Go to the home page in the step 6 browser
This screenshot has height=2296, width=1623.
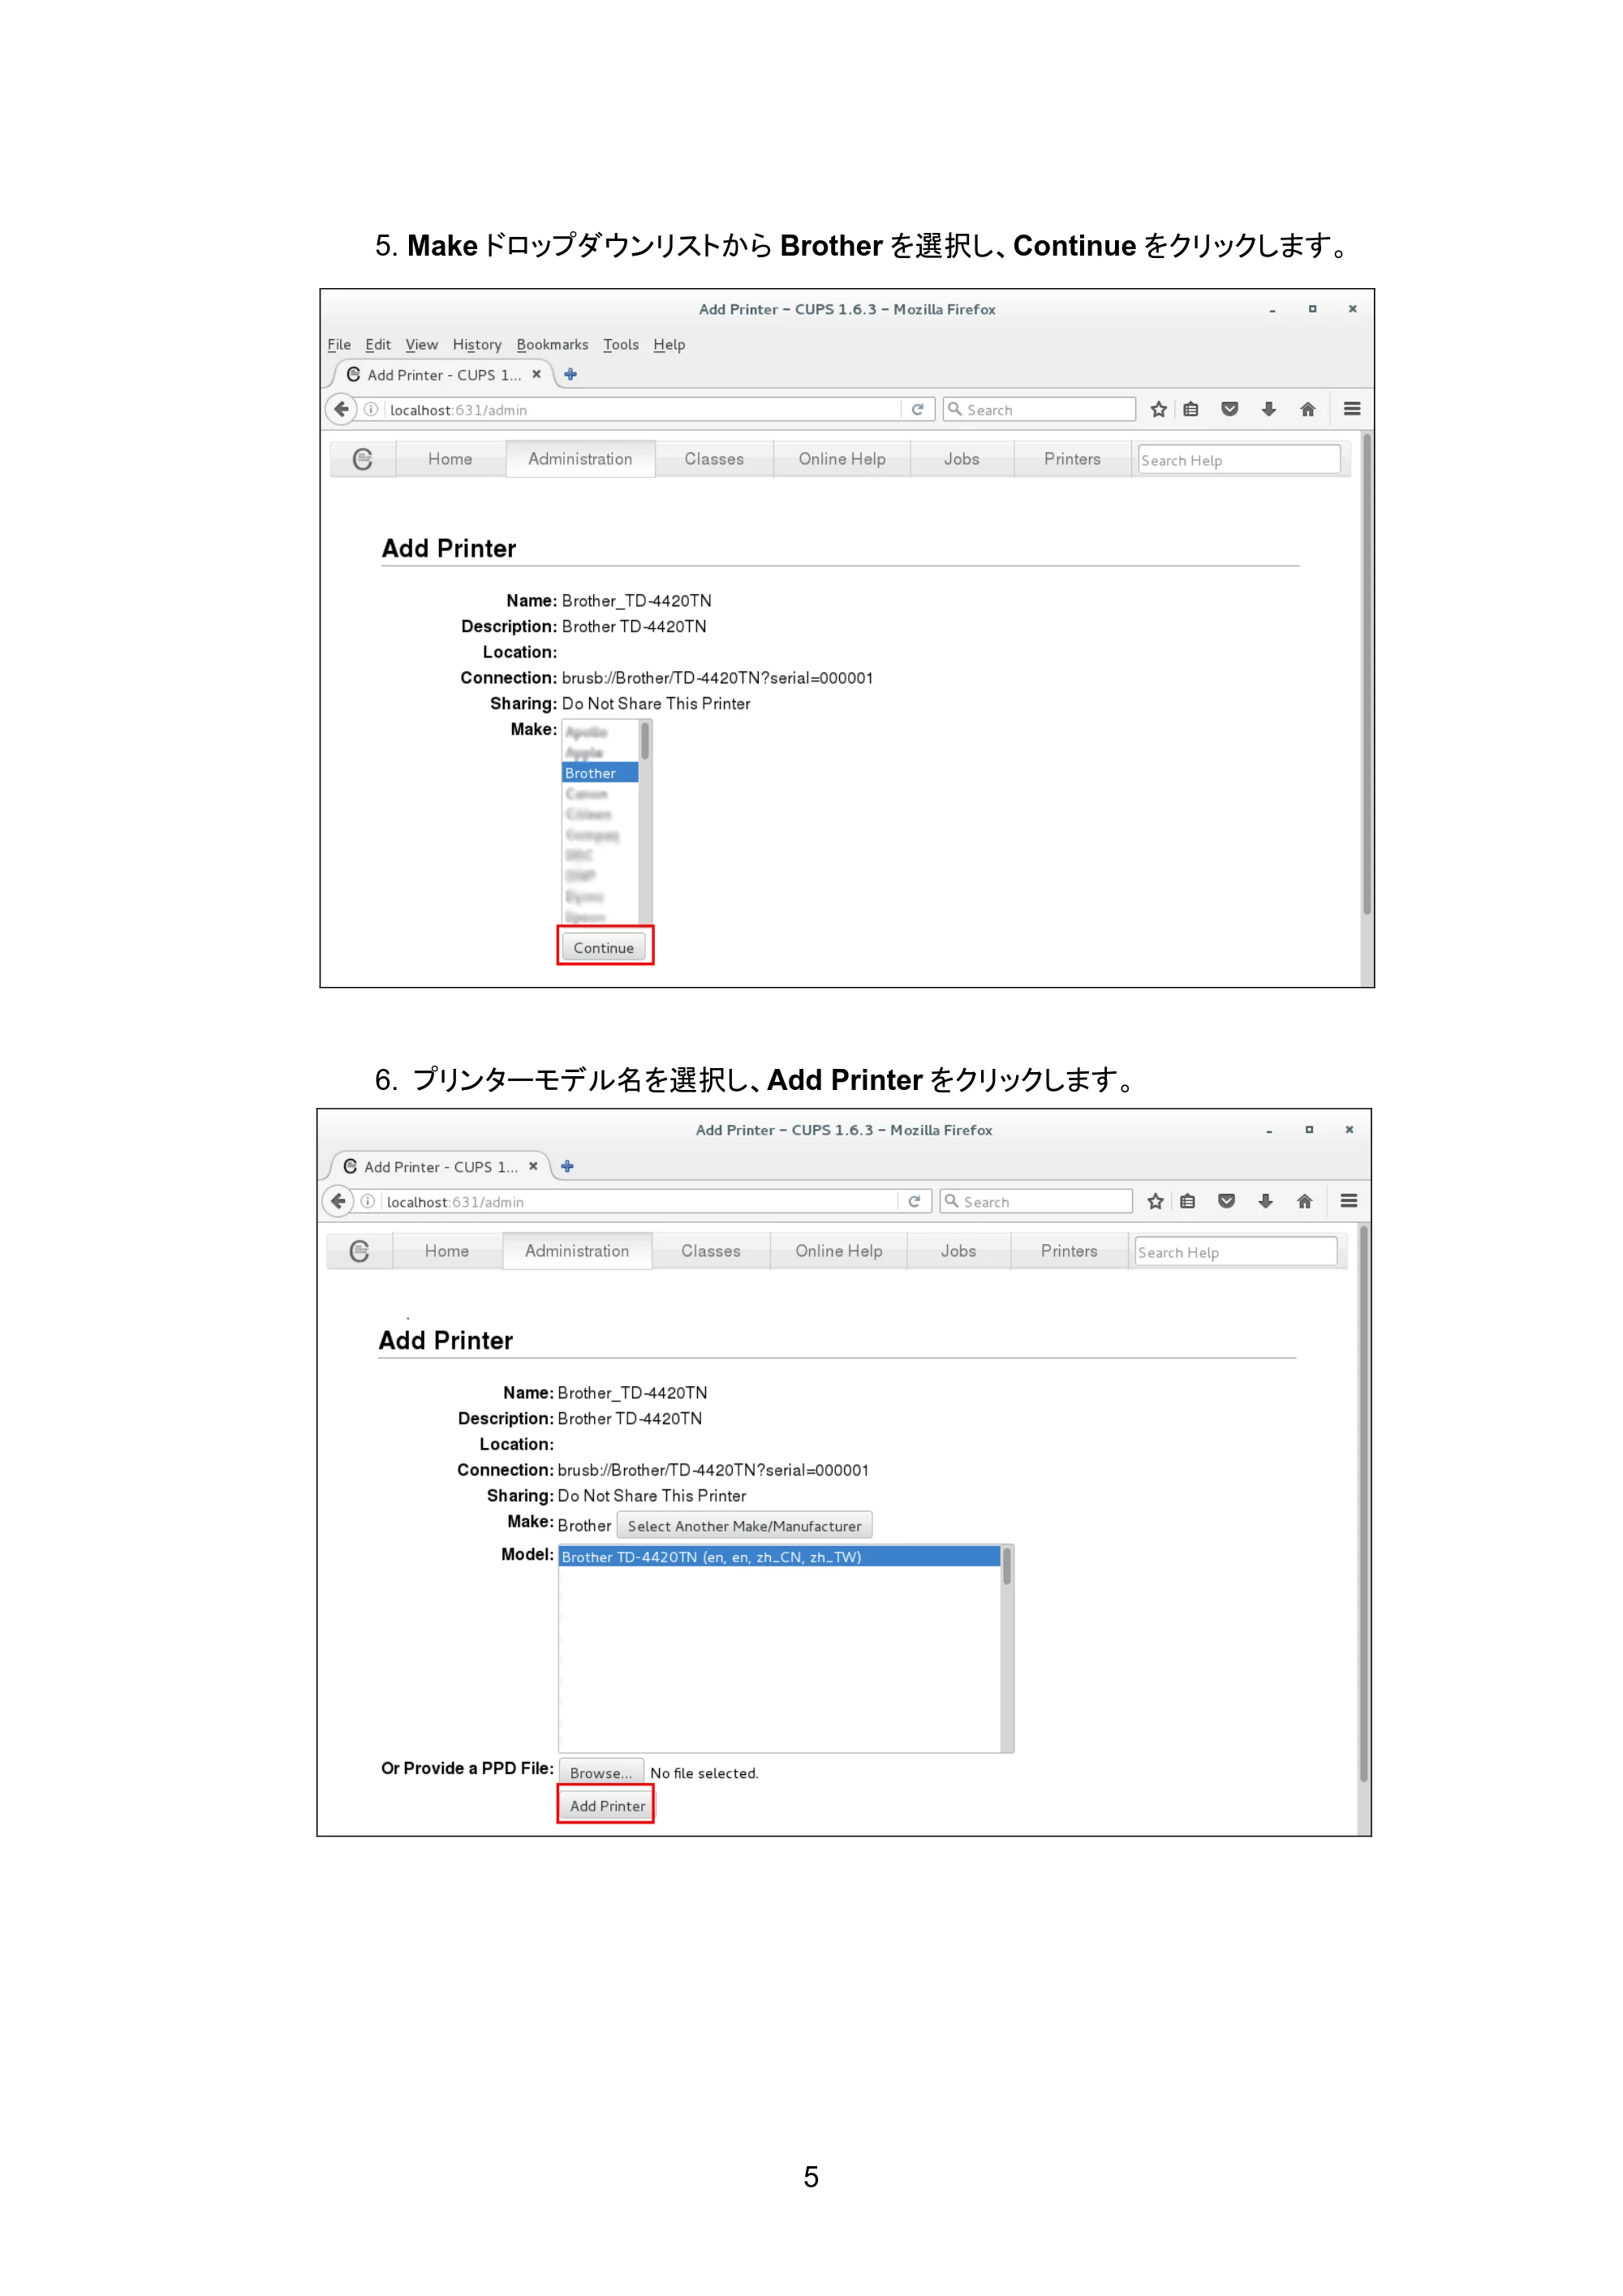(1304, 1201)
